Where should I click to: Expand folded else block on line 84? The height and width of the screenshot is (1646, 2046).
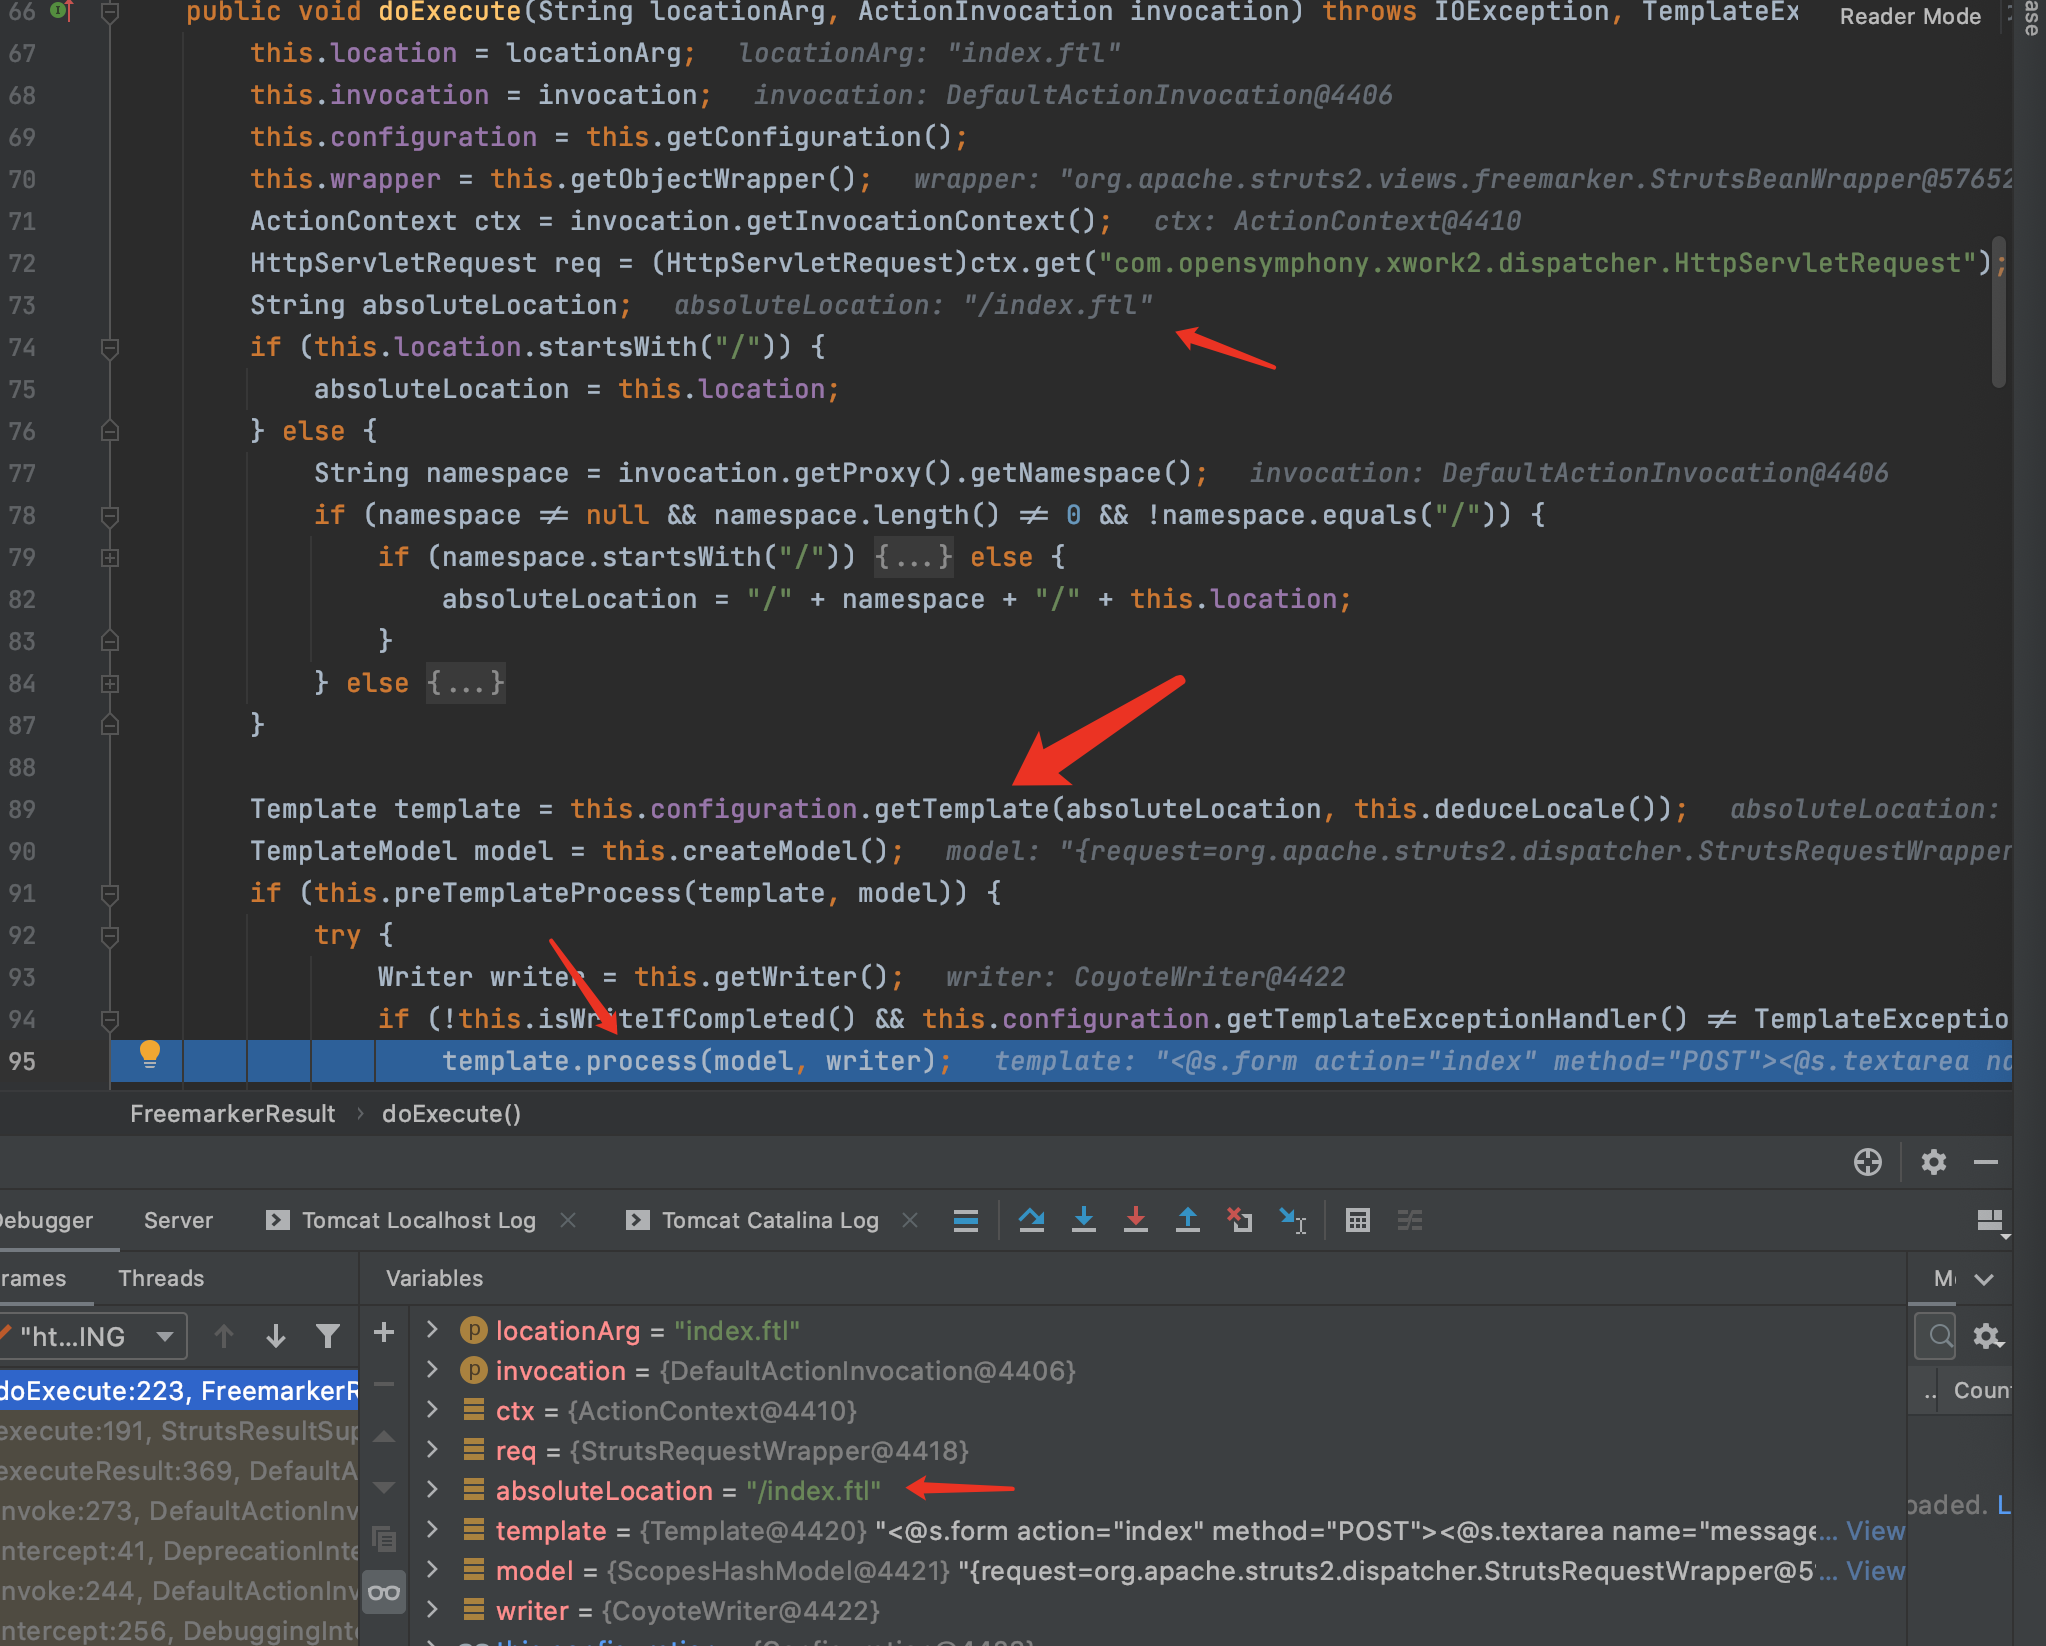click(110, 683)
